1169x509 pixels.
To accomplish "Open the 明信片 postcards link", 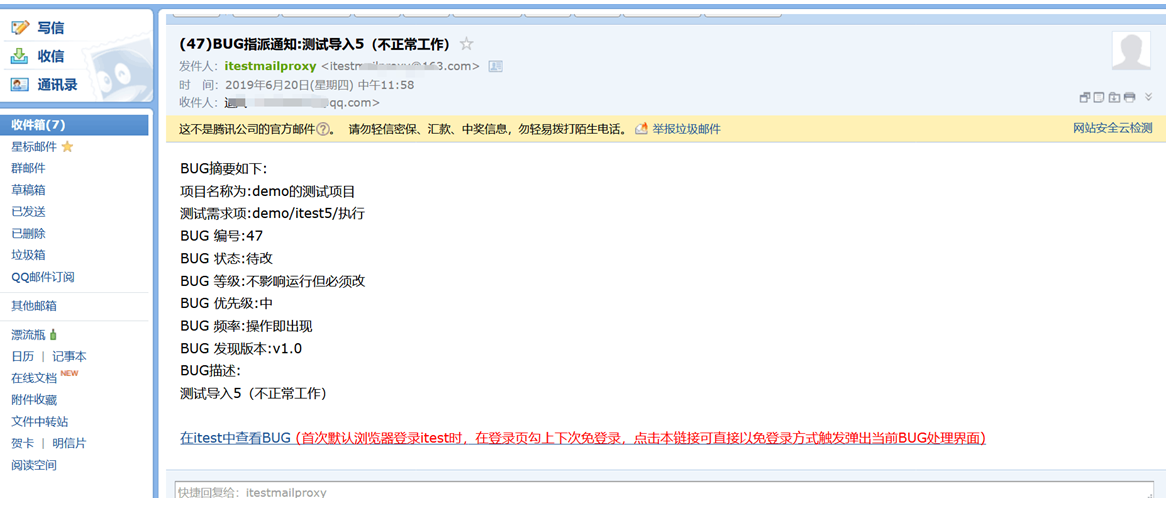I will 69,443.
